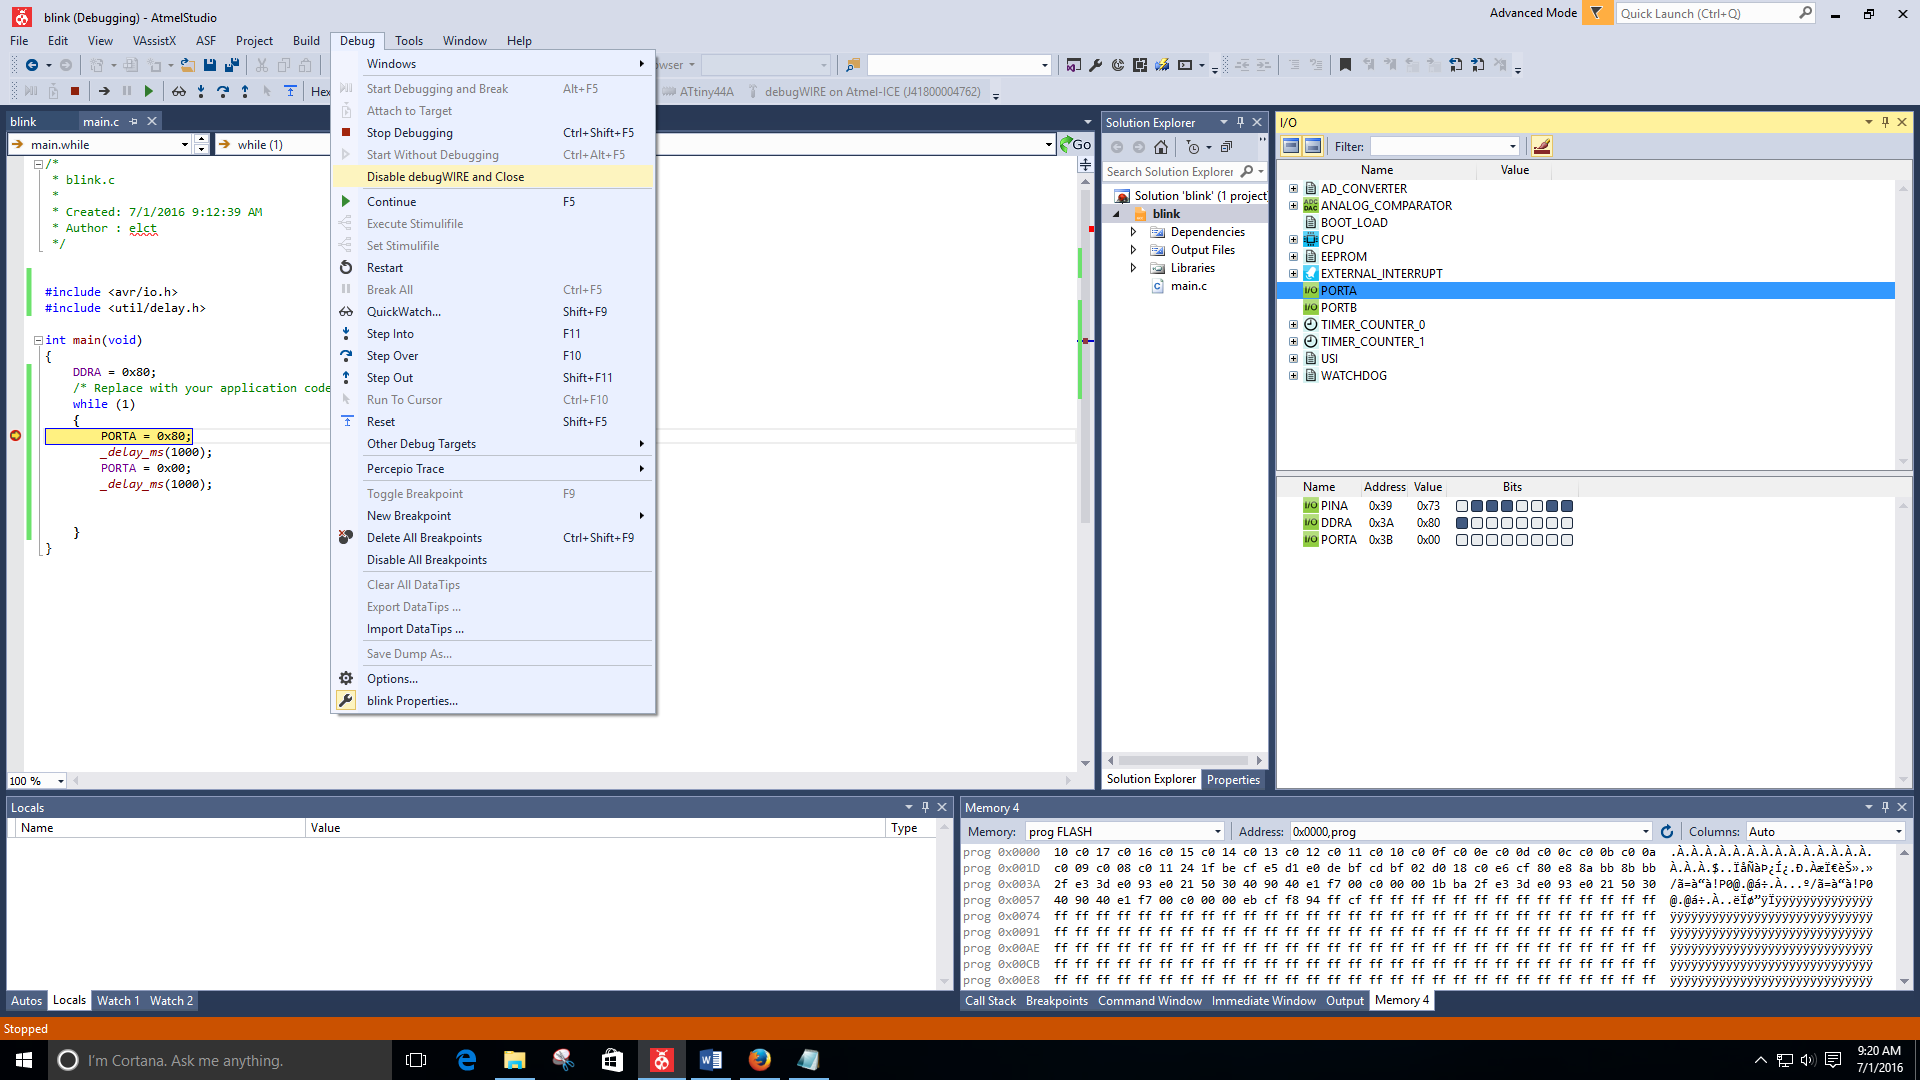Toggle second I/O layout view icon
Viewport: 1920px width, 1080px height.
[x=1313, y=146]
